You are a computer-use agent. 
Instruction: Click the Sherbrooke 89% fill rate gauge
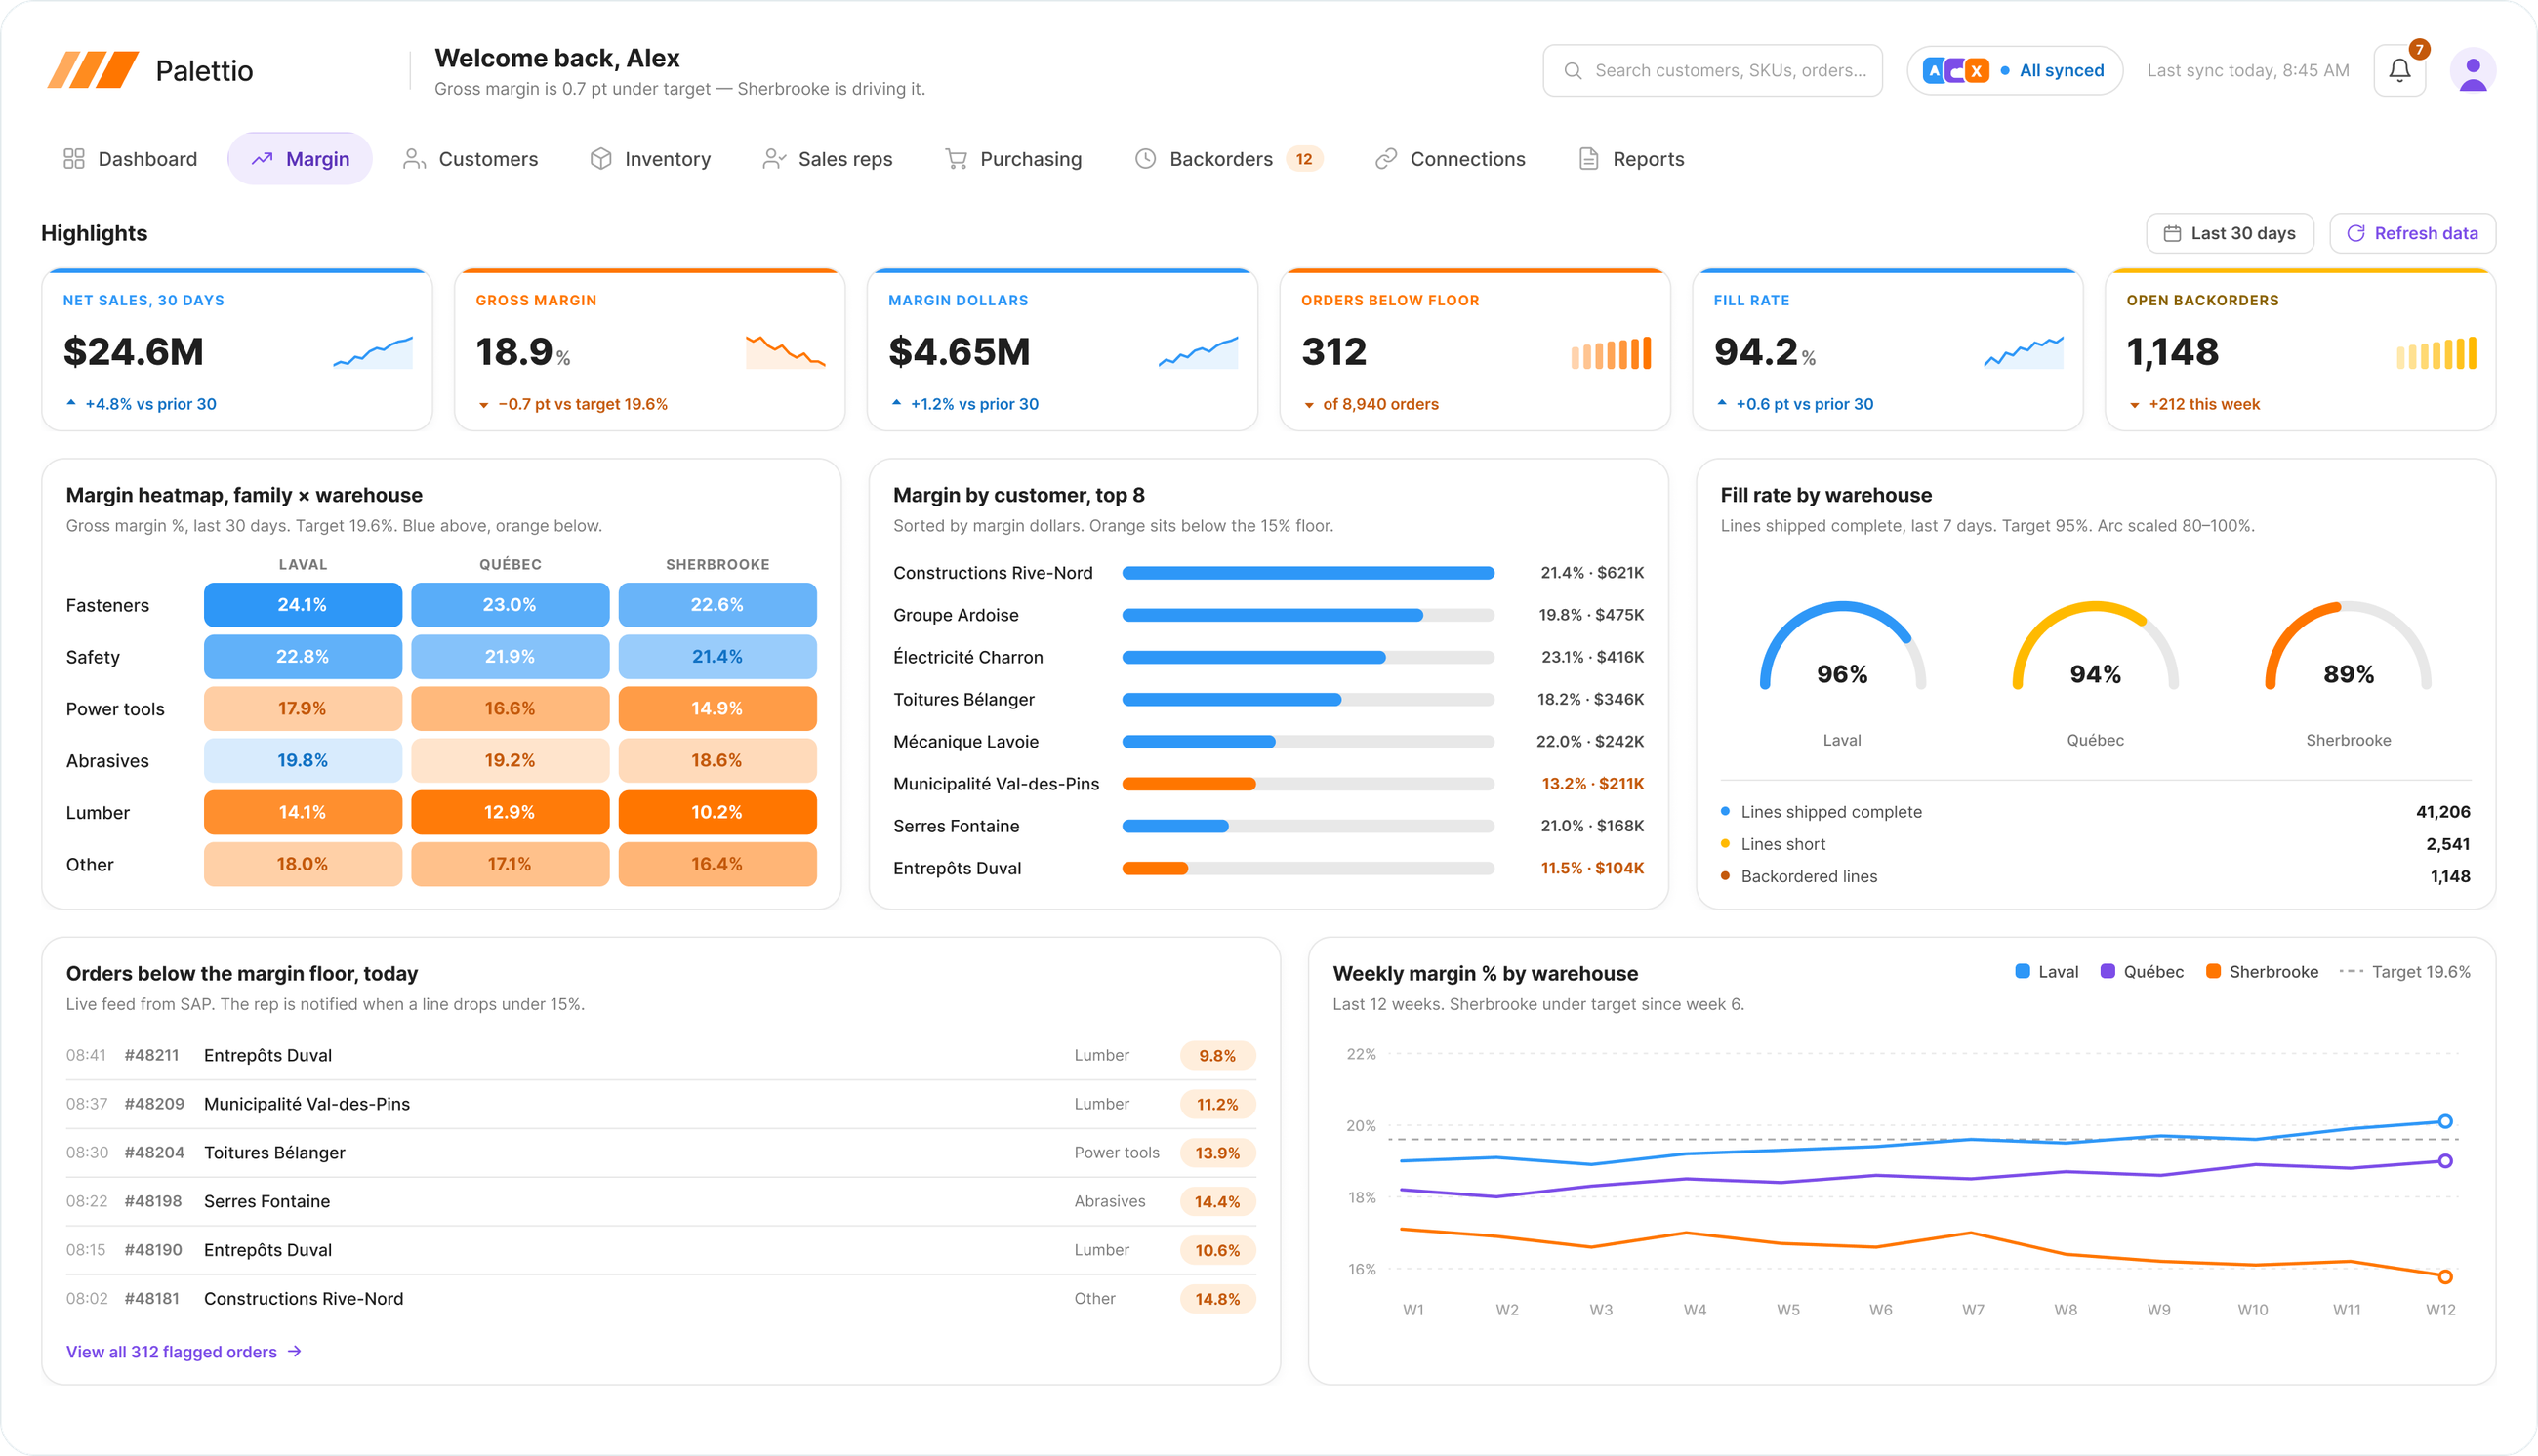tap(2347, 647)
